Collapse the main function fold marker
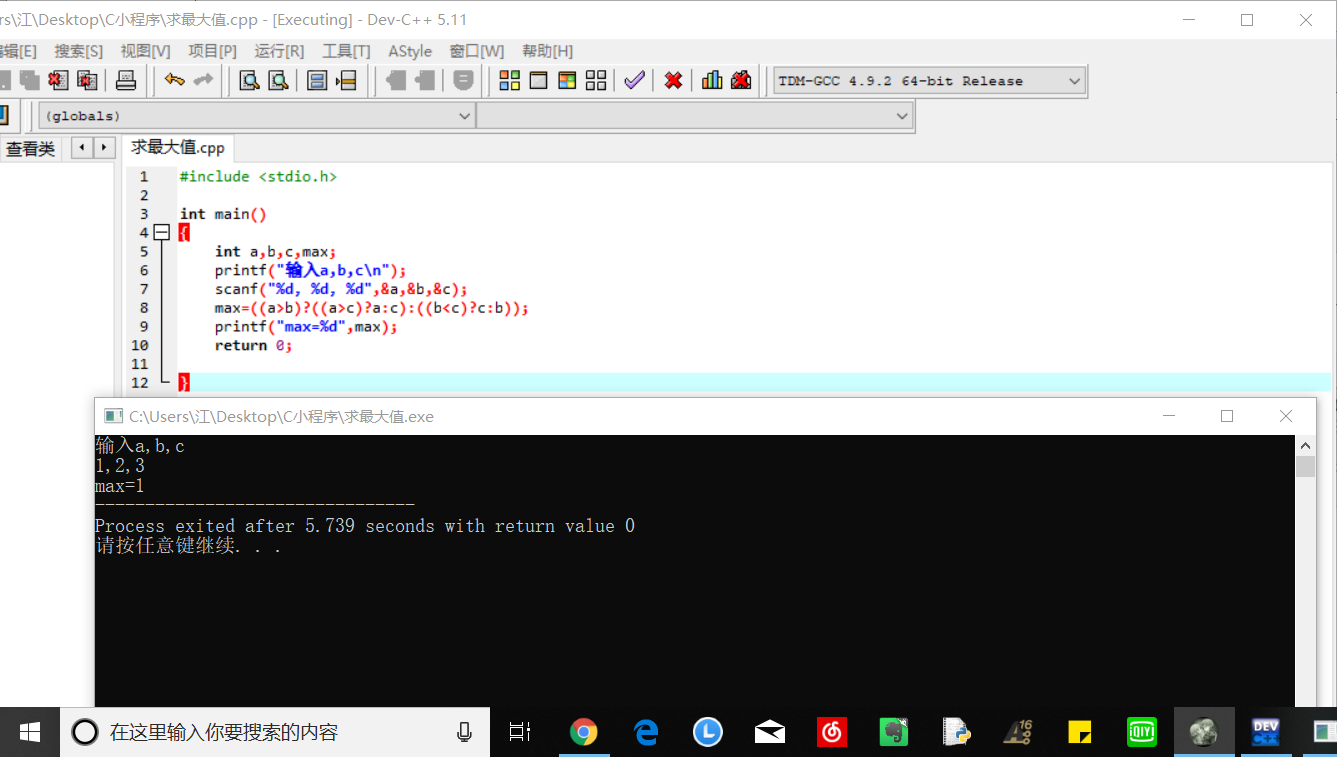Screen dimensions: 1337x757 (x=162, y=232)
